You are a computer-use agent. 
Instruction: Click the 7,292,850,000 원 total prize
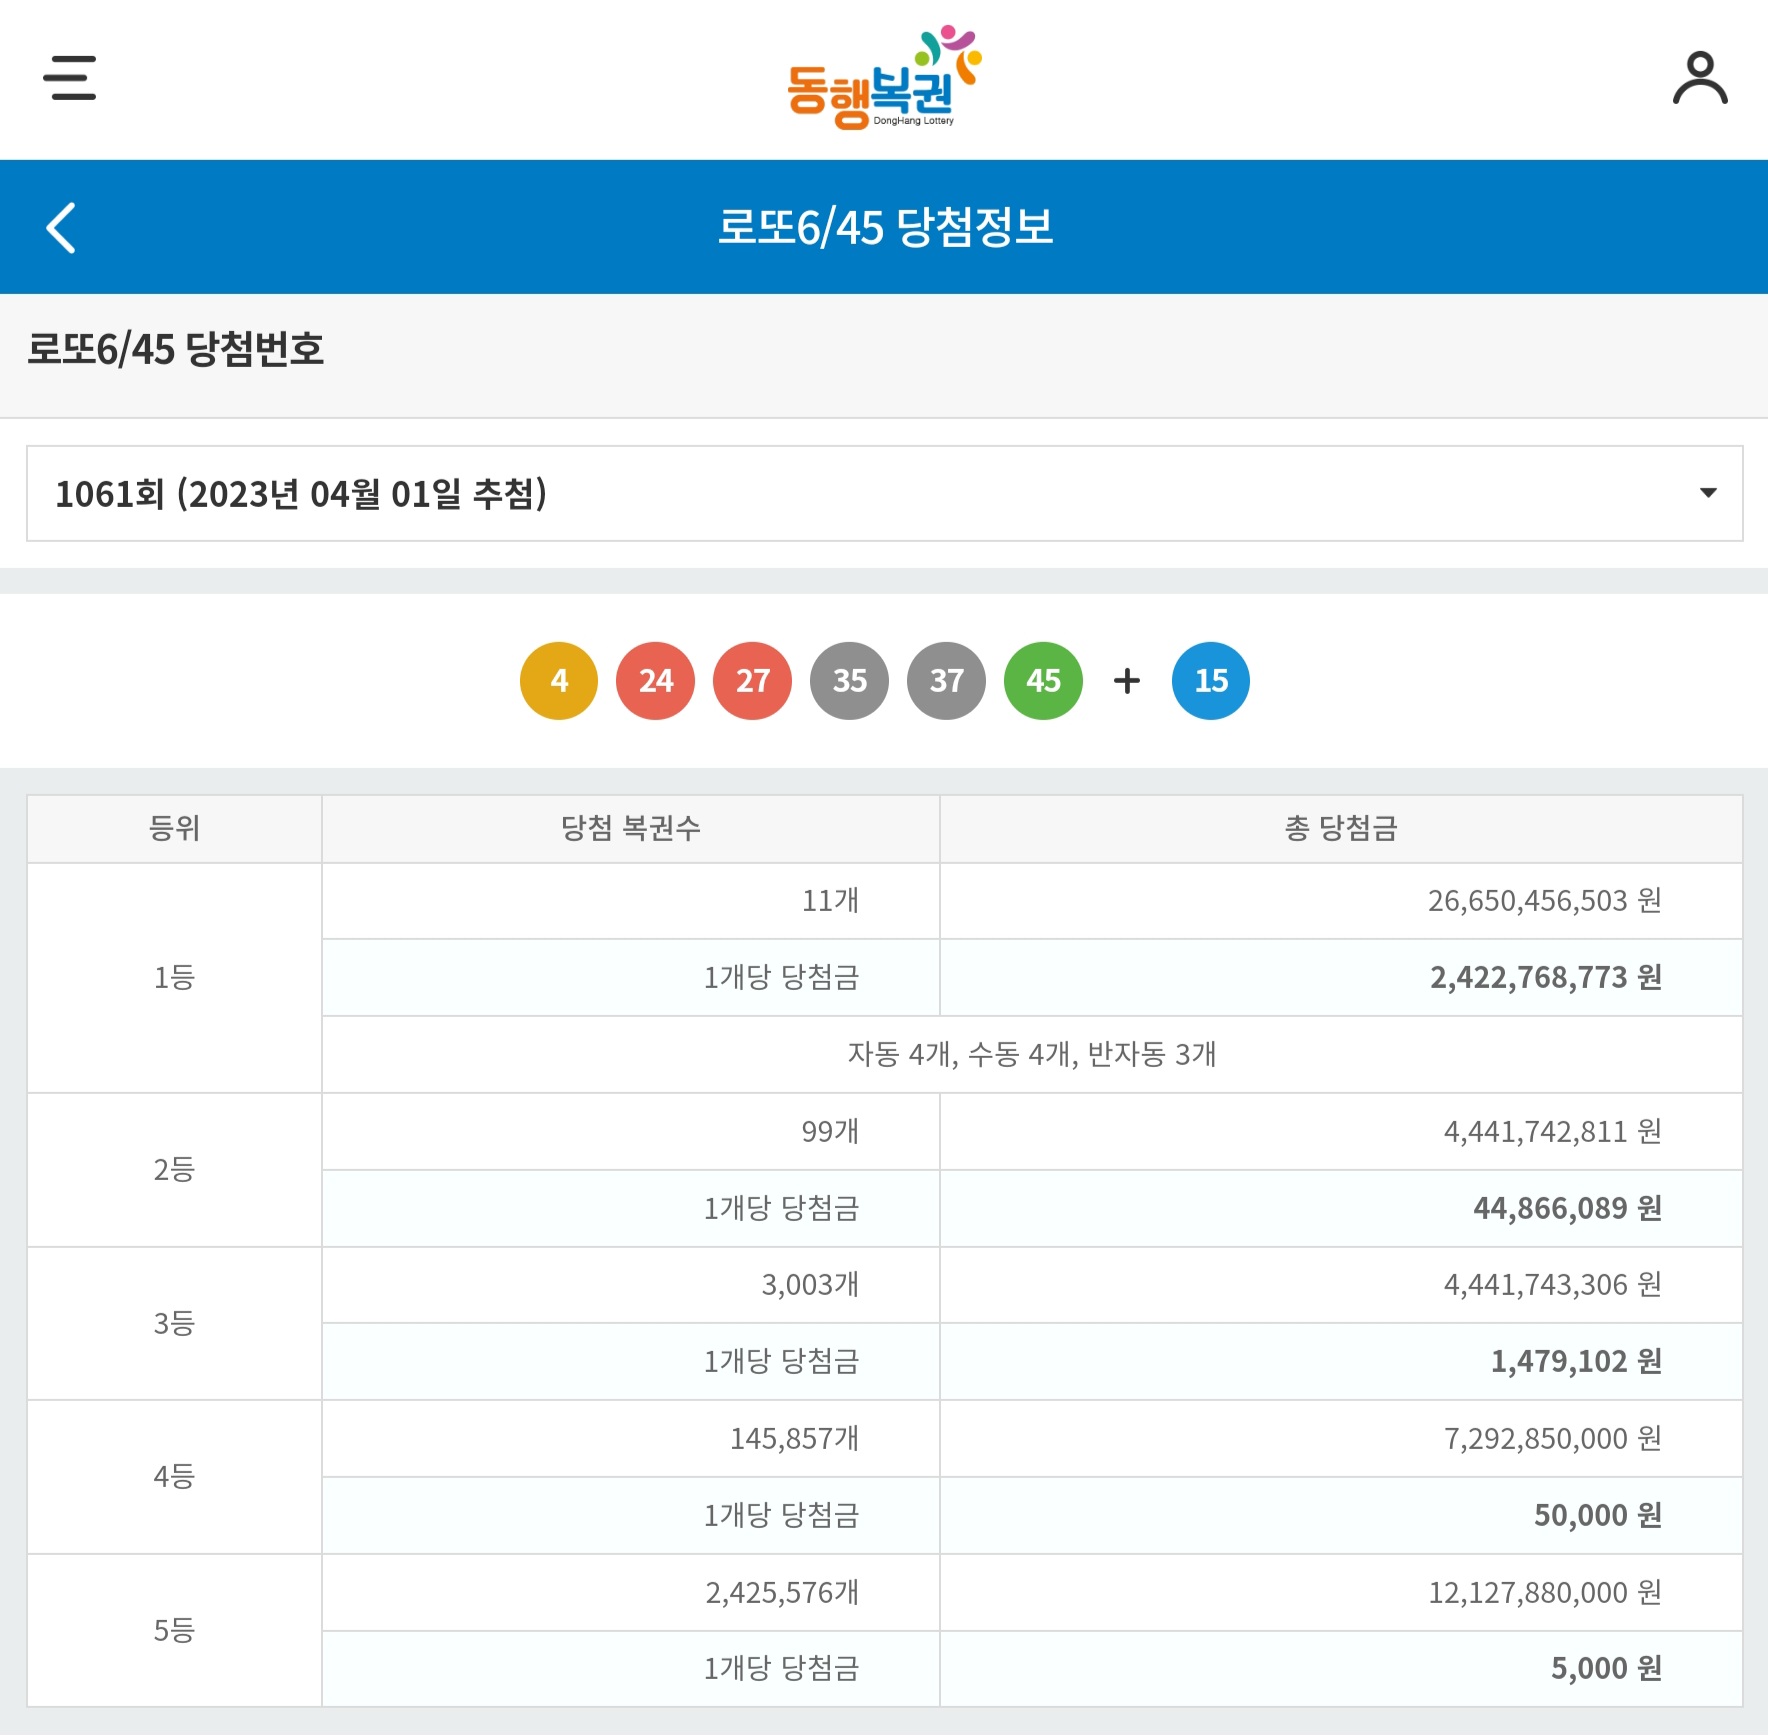coord(1341,1439)
